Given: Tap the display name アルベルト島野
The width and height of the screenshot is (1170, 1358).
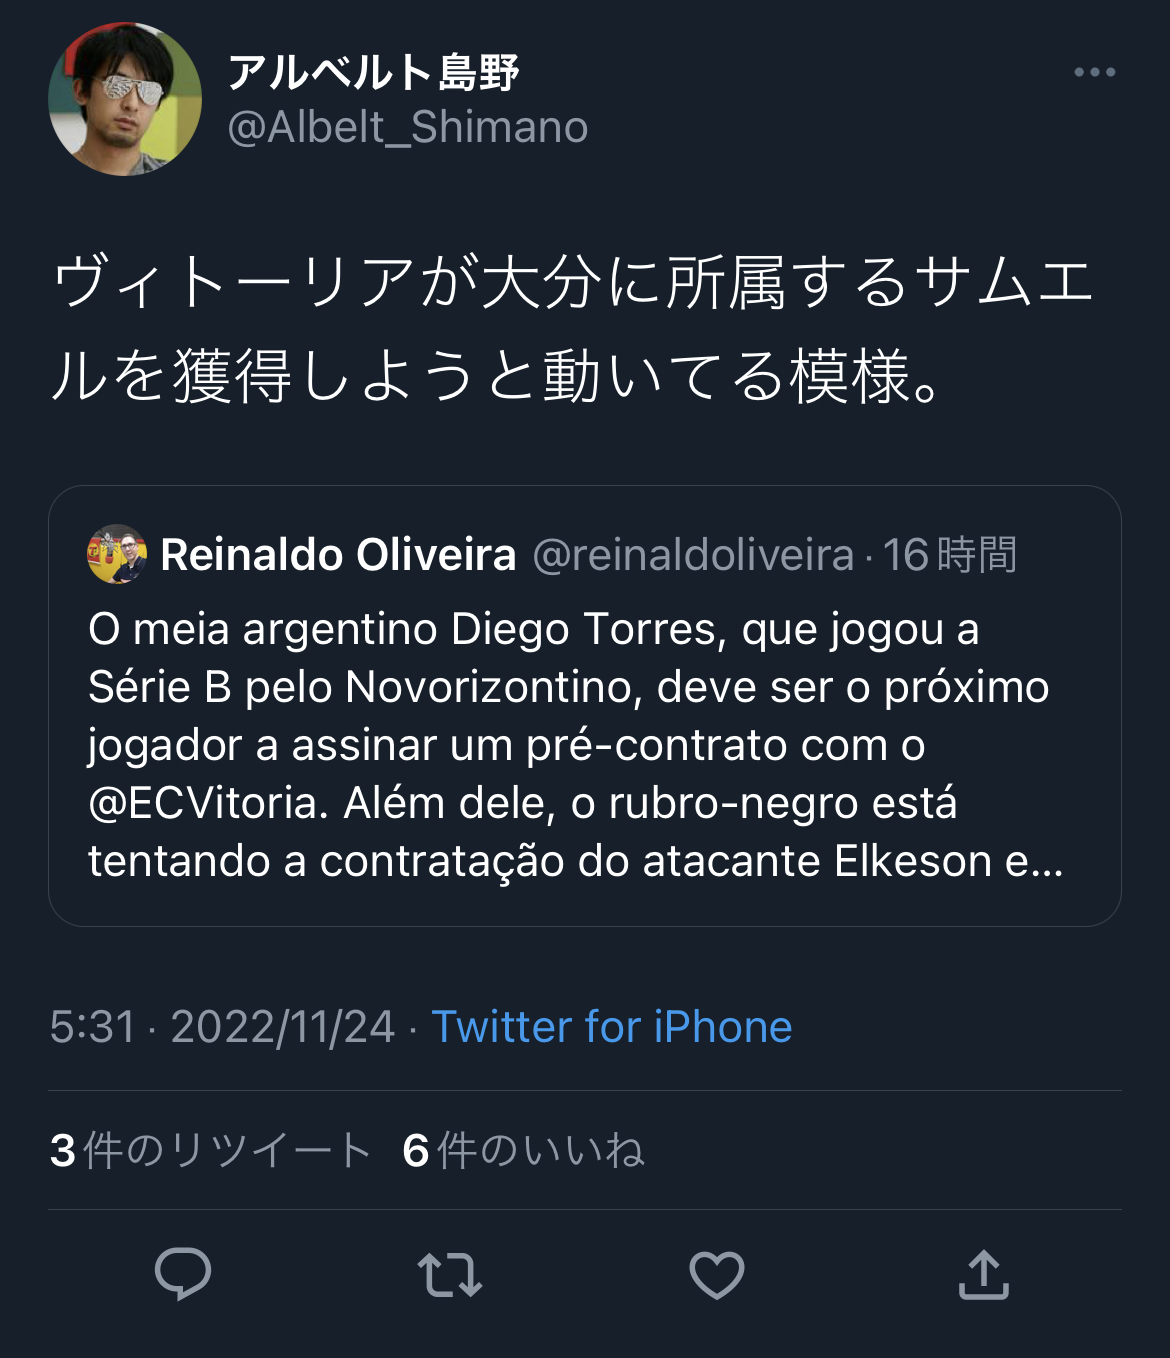Looking at the screenshot, I should coord(374,72).
